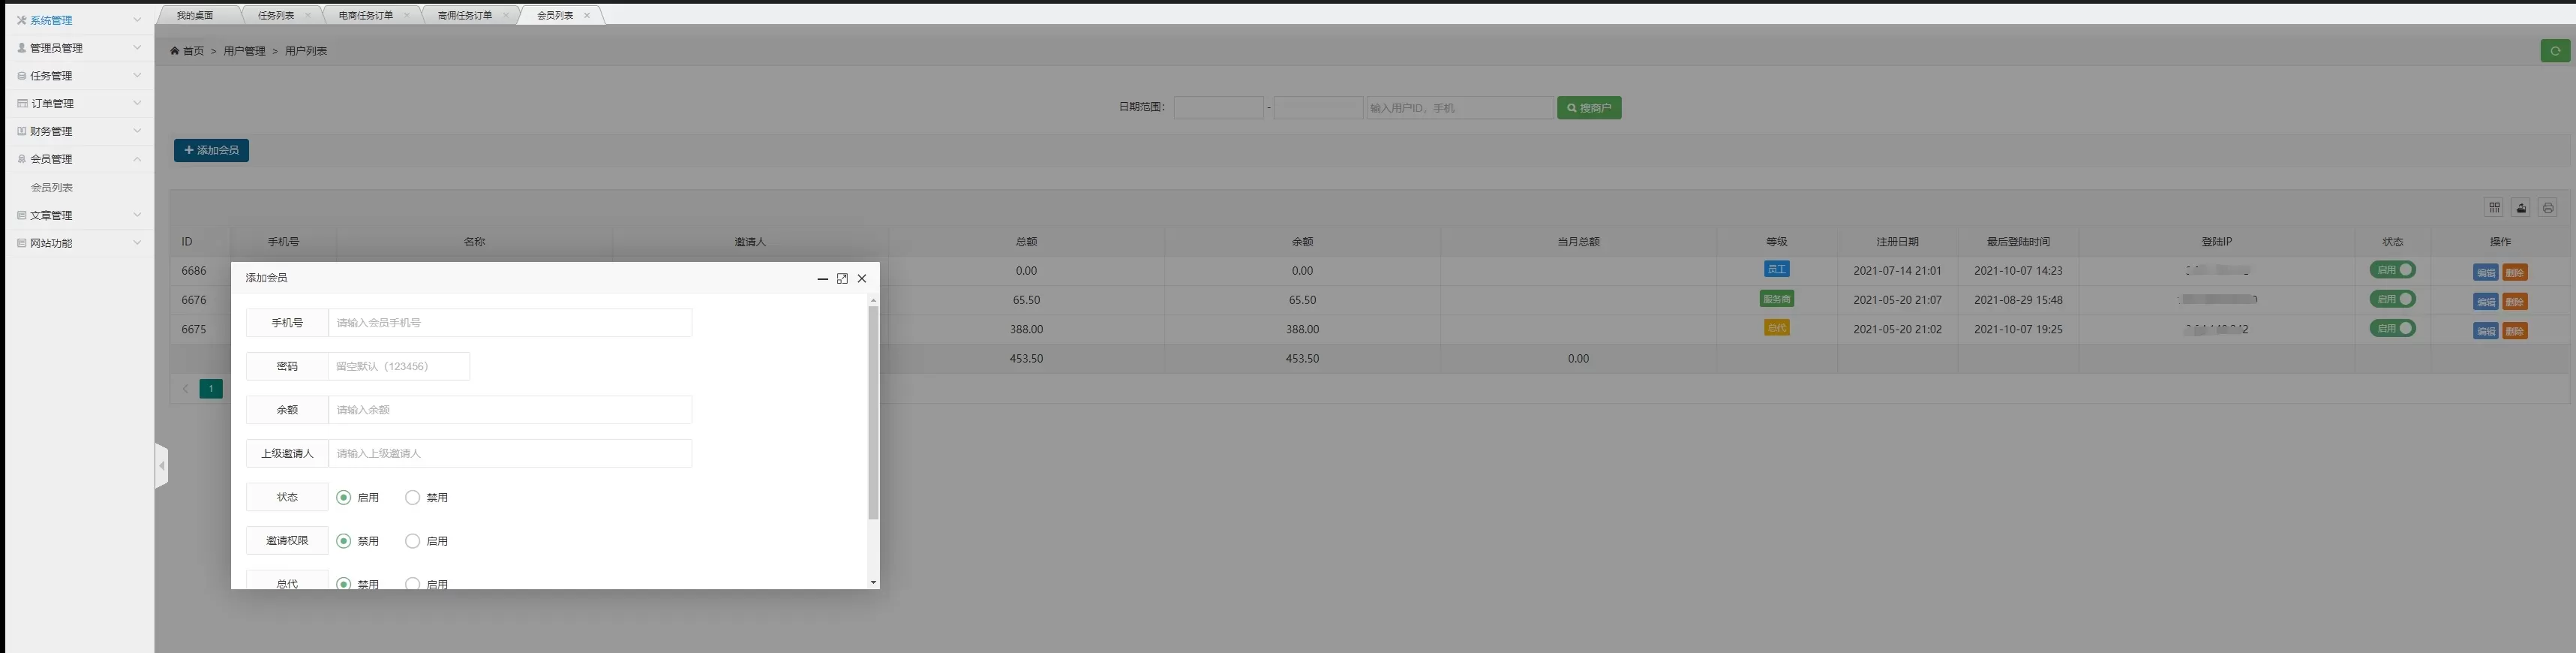
Task: Click the sidebar collapse arrow handle
Action: [x=161, y=466]
